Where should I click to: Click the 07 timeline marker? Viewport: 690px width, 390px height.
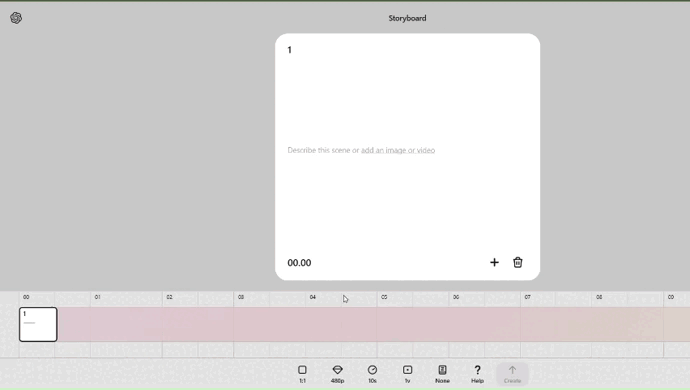pyautogui.click(x=527, y=297)
